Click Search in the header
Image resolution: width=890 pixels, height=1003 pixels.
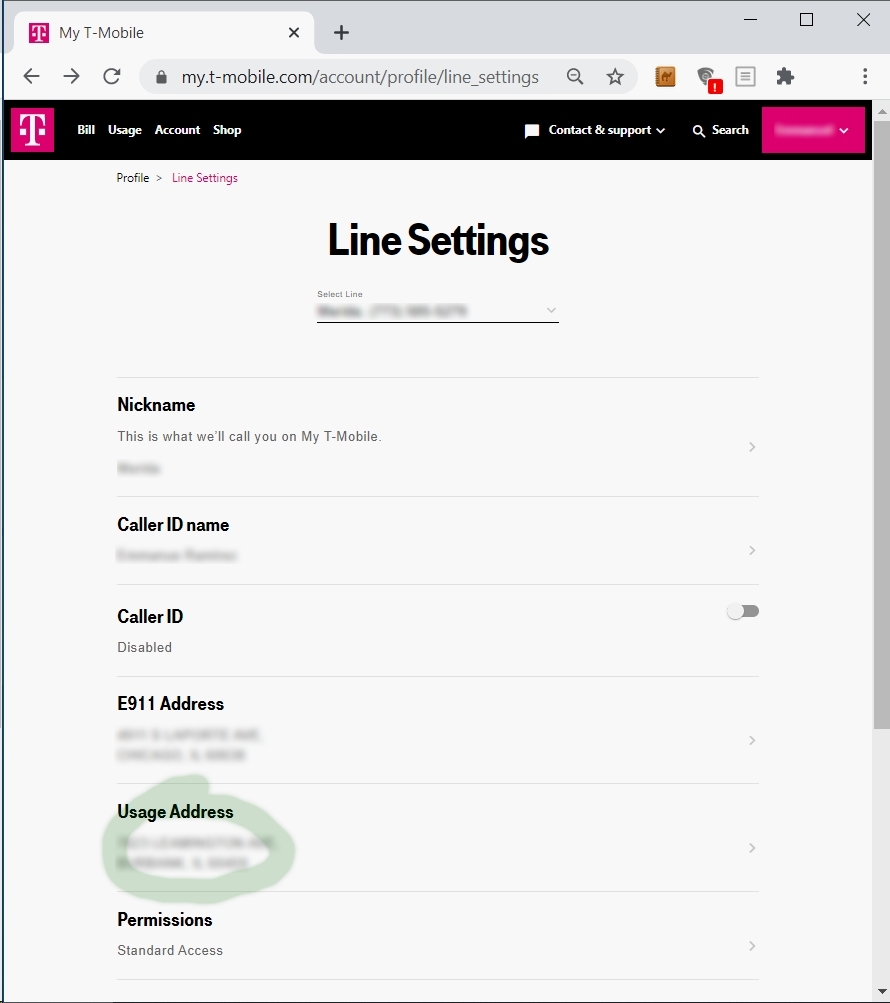[720, 130]
